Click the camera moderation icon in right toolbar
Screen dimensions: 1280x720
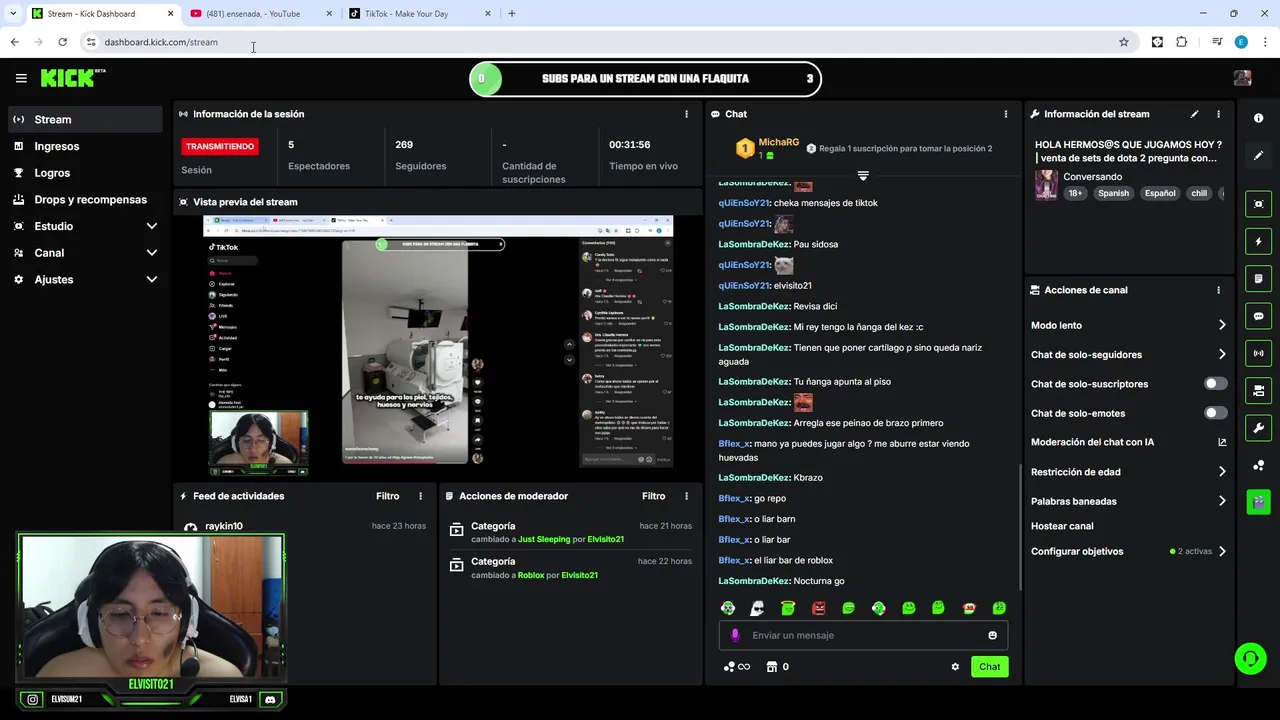click(x=1258, y=390)
